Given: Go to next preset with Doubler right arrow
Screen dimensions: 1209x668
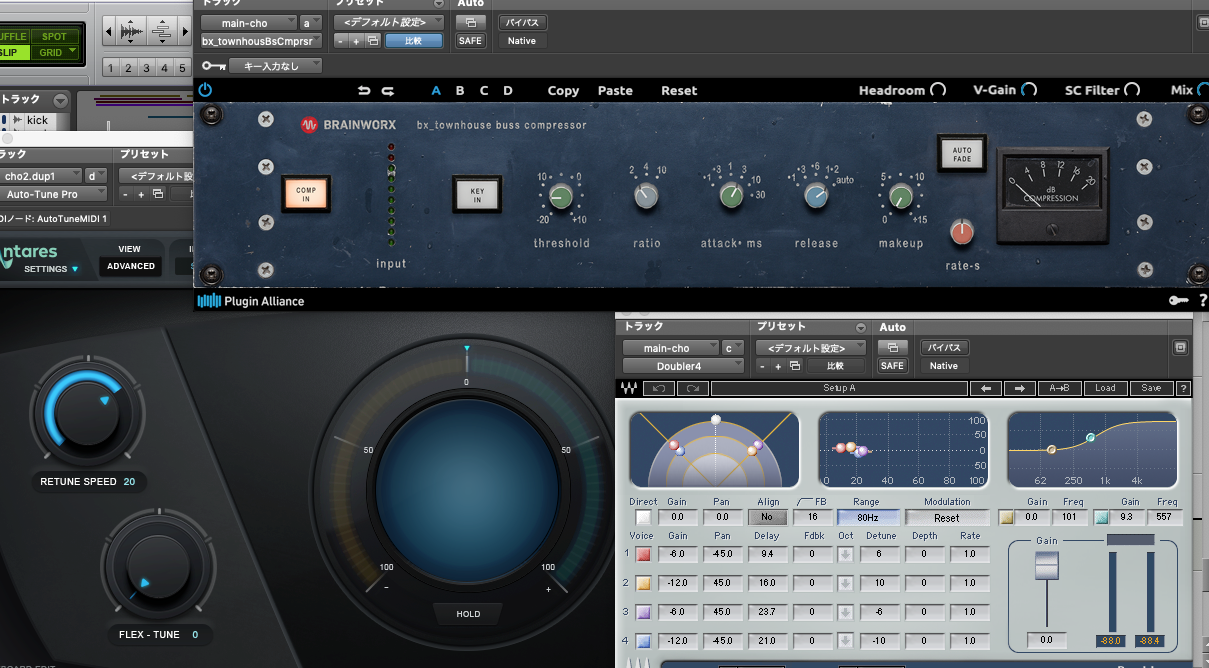Looking at the screenshot, I should coord(1019,388).
